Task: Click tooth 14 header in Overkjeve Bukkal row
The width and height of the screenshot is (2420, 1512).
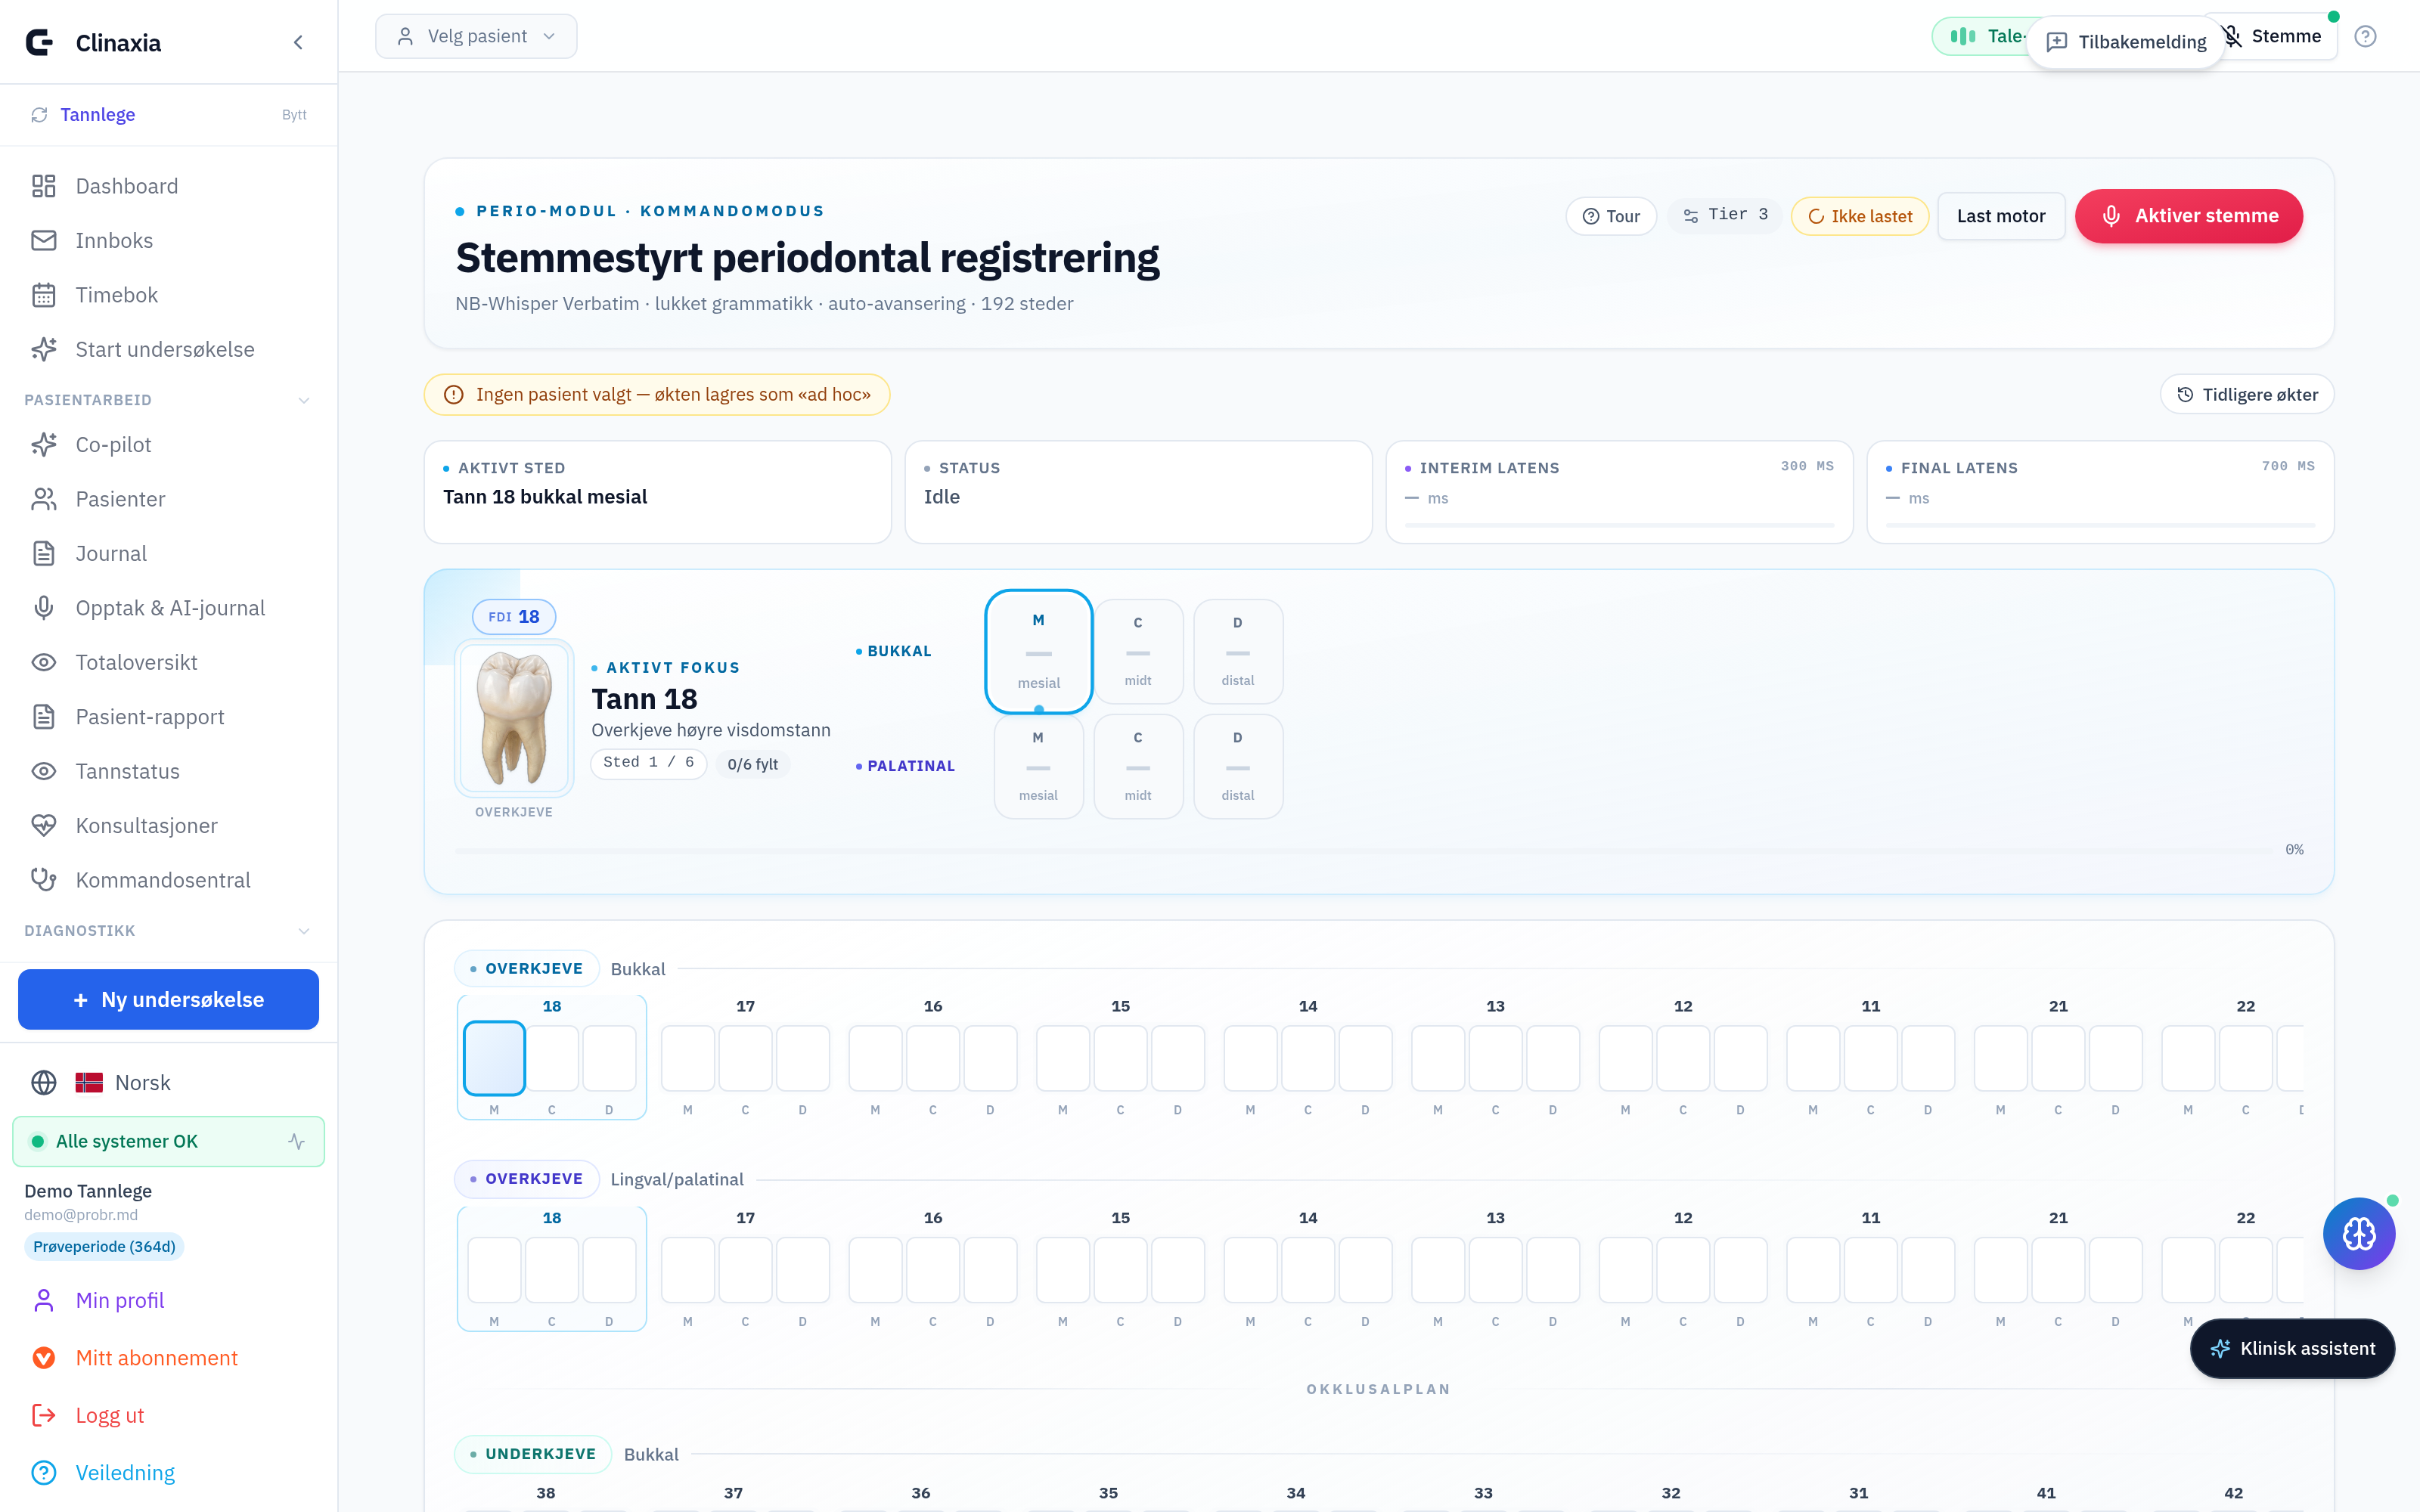Action: [1308, 1006]
